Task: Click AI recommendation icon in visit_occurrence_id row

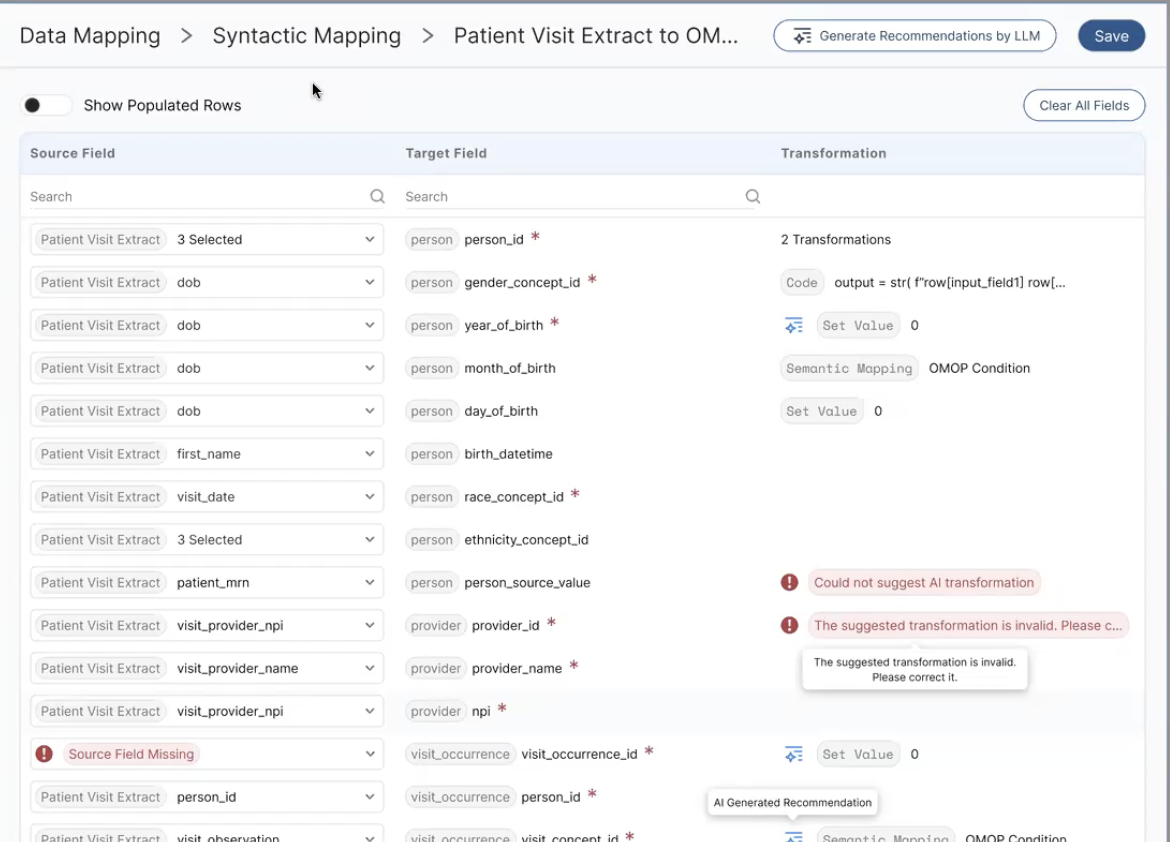Action: pyautogui.click(x=794, y=755)
